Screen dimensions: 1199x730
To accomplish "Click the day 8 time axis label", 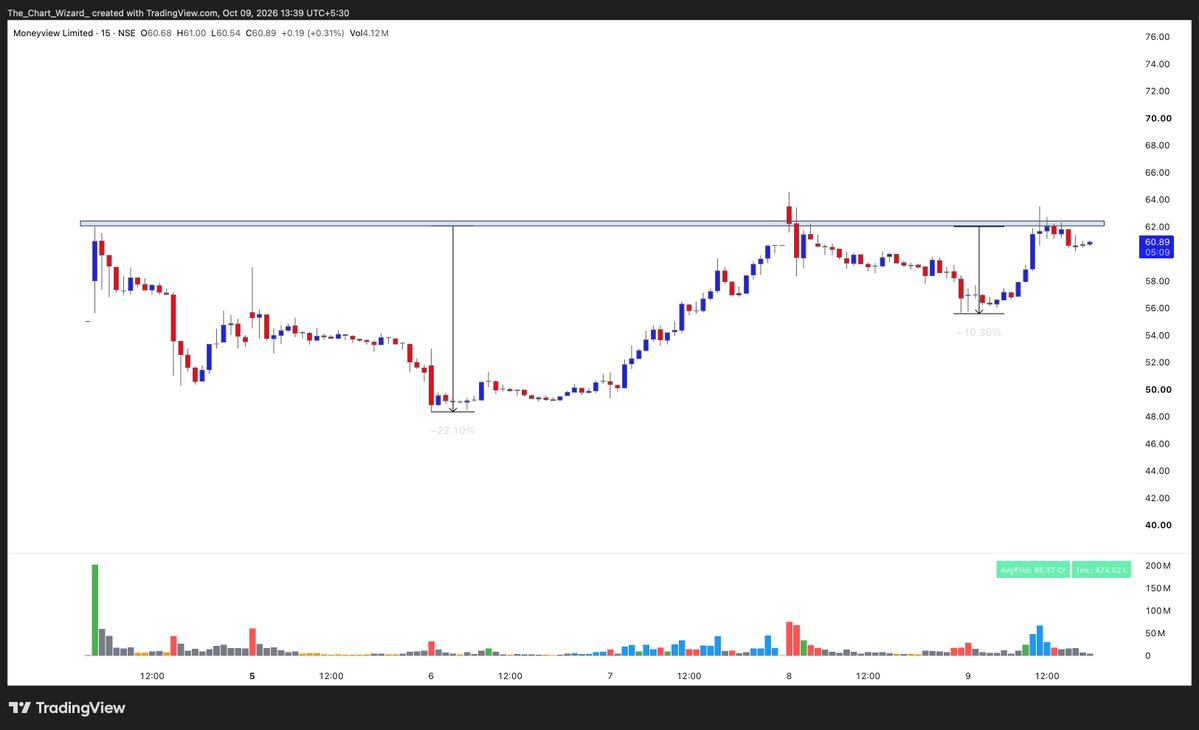I will click(789, 676).
